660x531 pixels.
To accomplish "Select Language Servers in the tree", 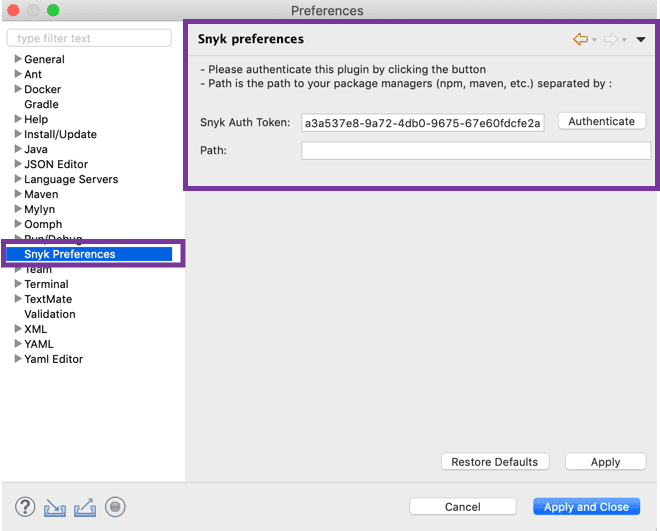I will (71, 179).
